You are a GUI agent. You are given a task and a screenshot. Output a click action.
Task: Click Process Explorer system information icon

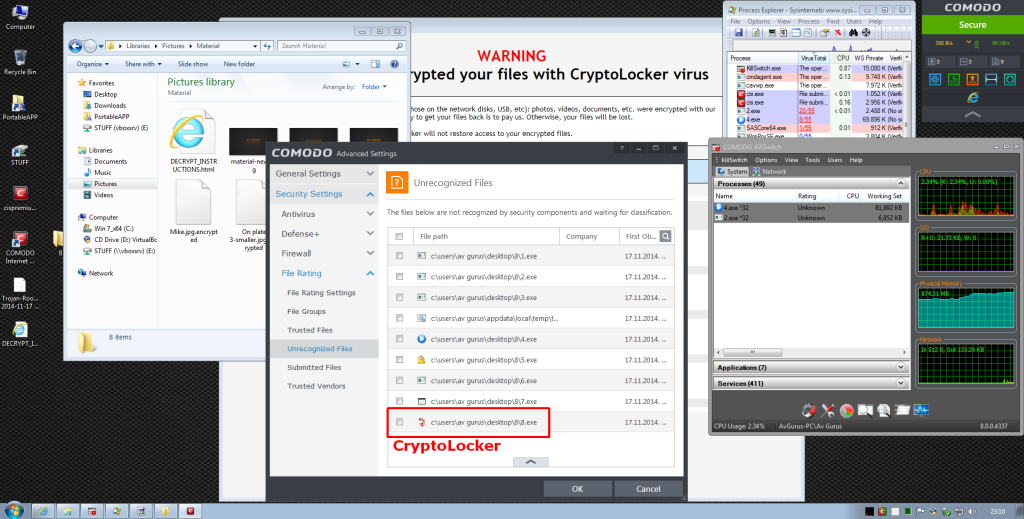click(772, 32)
